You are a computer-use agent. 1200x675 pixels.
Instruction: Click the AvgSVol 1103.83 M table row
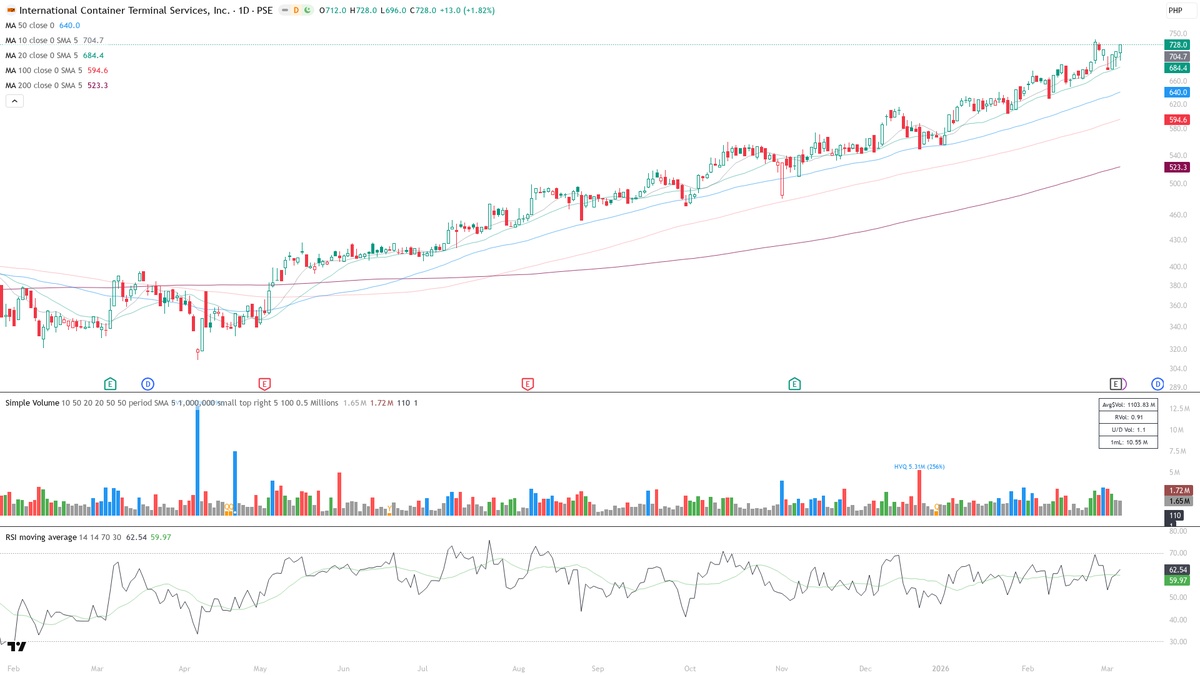click(1128, 404)
